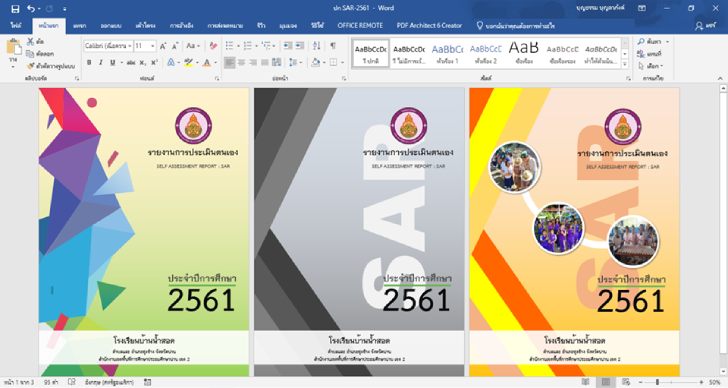The image size is (728, 388).
Task: Click the macro recording icon in status bar
Action: [x=148, y=382]
